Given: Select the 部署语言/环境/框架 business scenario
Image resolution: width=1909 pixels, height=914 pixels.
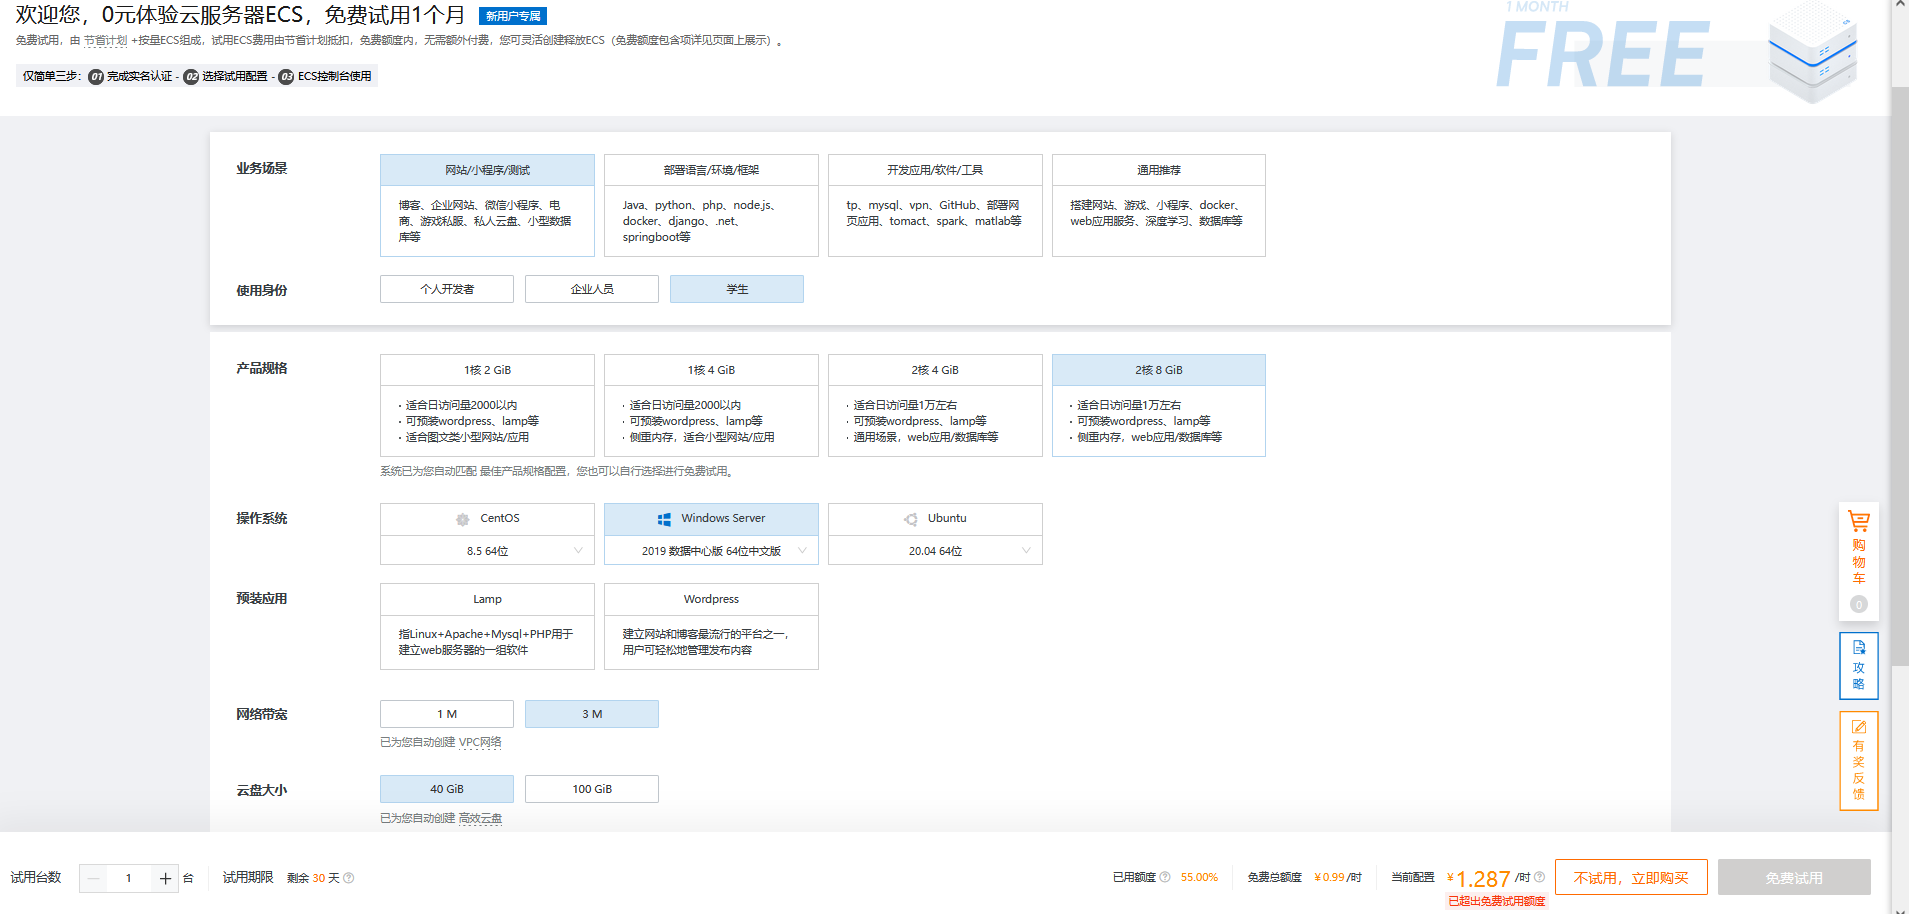Looking at the screenshot, I should pyautogui.click(x=711, y=205).
